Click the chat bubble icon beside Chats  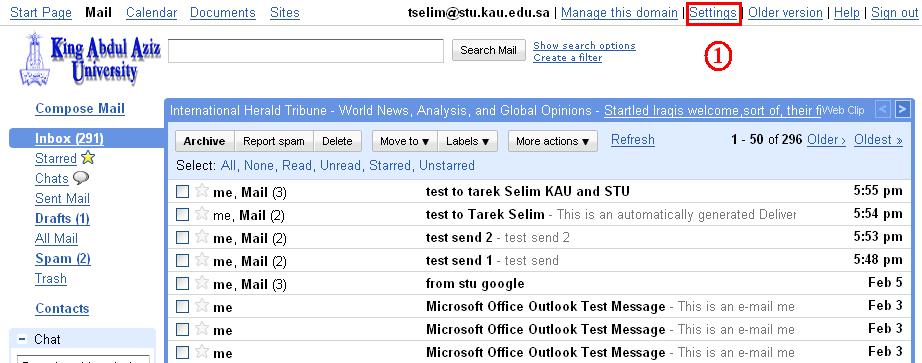pos(81,178)
